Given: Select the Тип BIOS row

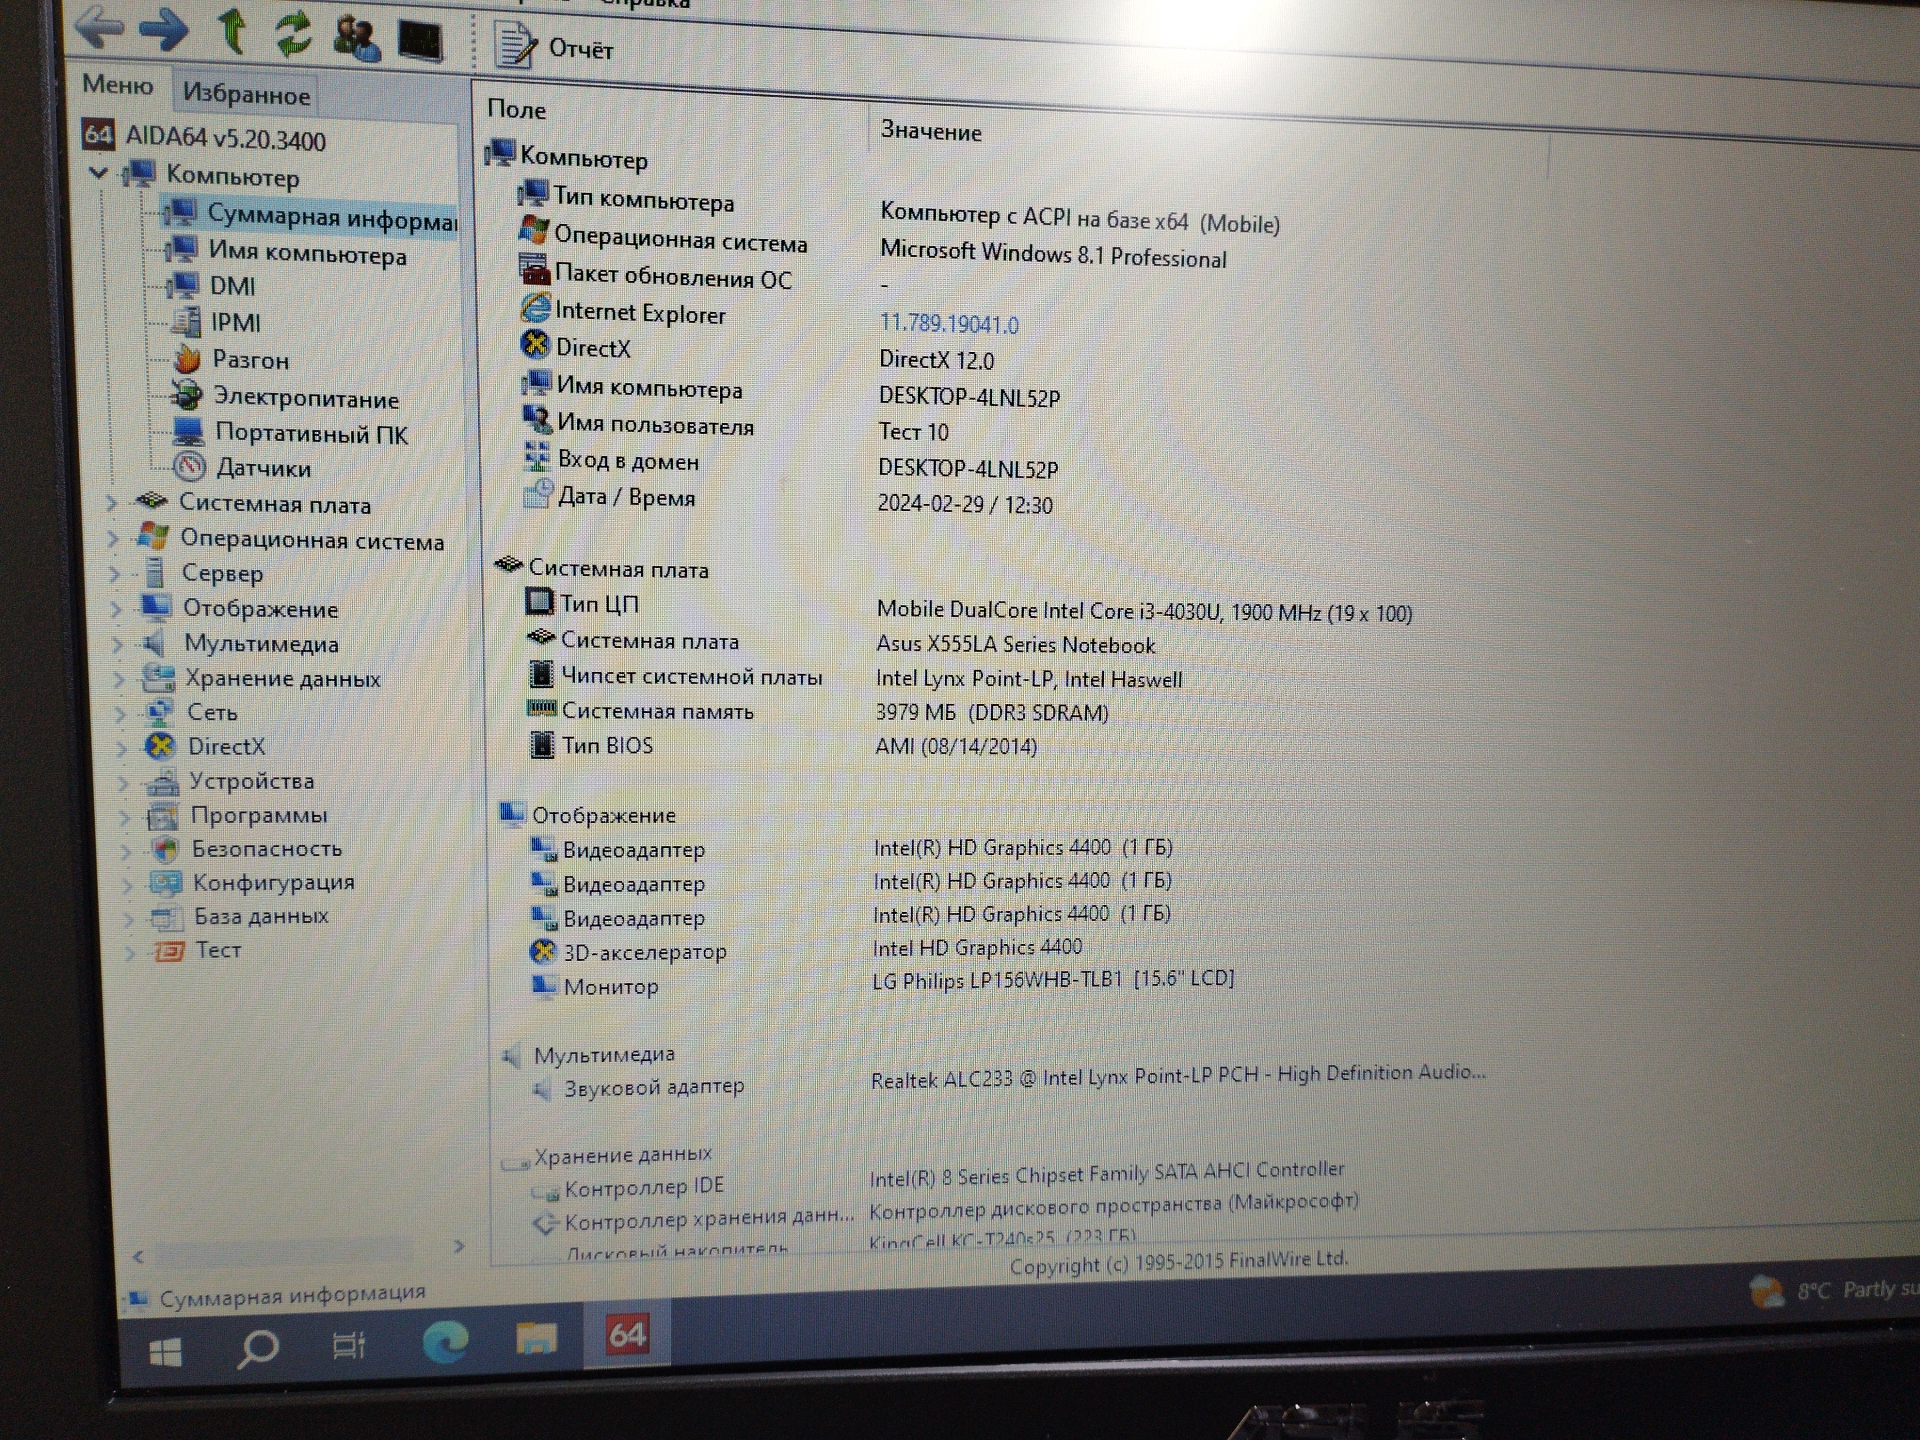Looking at the screenshot, I should coord(784,745).
